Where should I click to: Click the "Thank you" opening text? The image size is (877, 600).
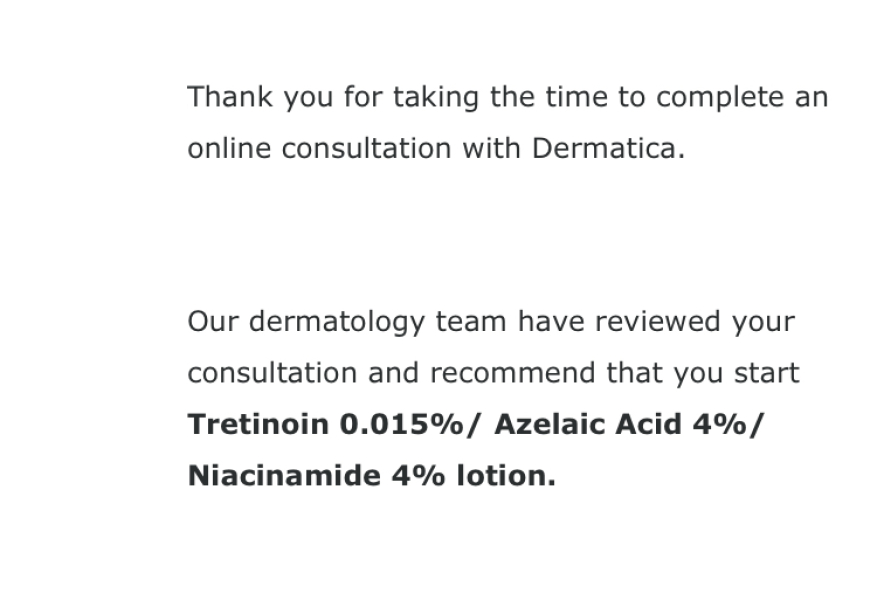coord(234,98)
